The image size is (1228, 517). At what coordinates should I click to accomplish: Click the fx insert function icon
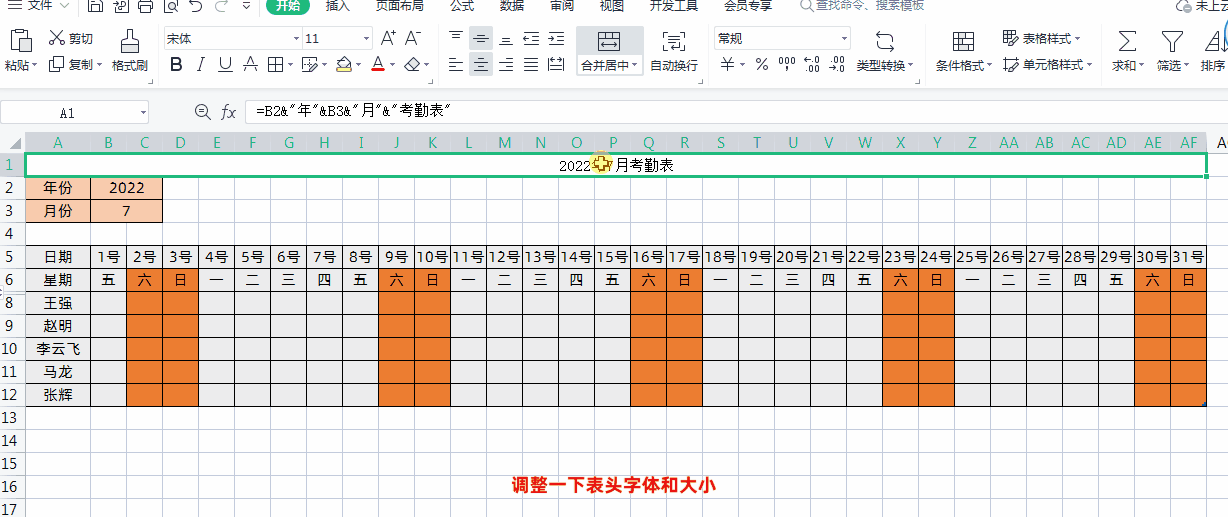click(x=229, y=112)
